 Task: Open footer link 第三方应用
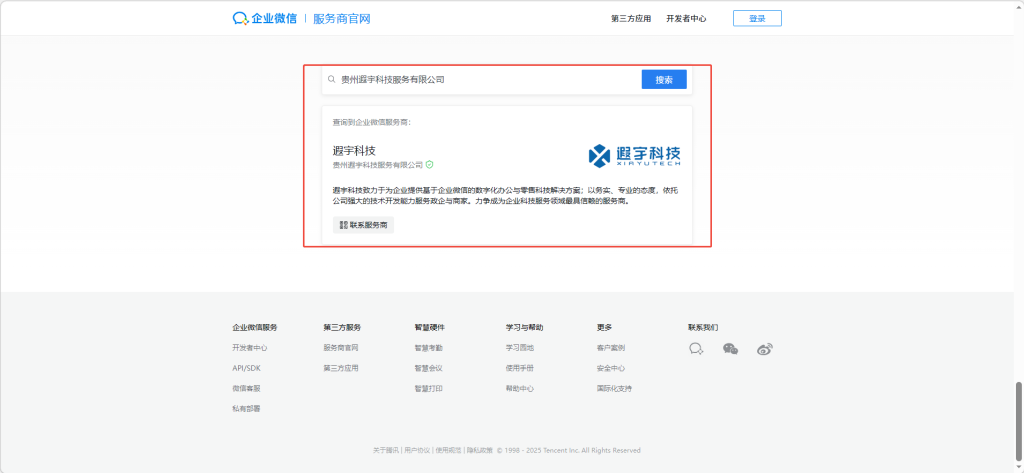click(x=341, y=368)
